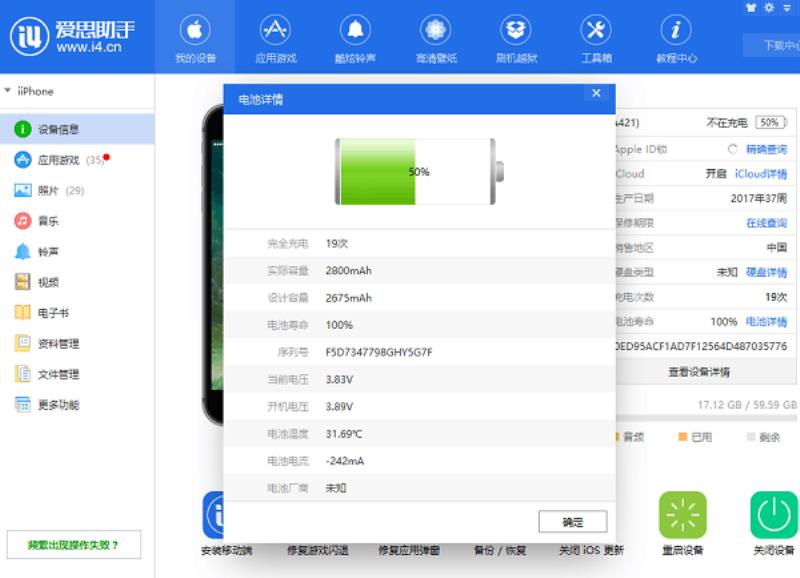This screenshot has height=578, width=800.
Task: Select the 当前电压 3.83V value
Action: (339, 380)
